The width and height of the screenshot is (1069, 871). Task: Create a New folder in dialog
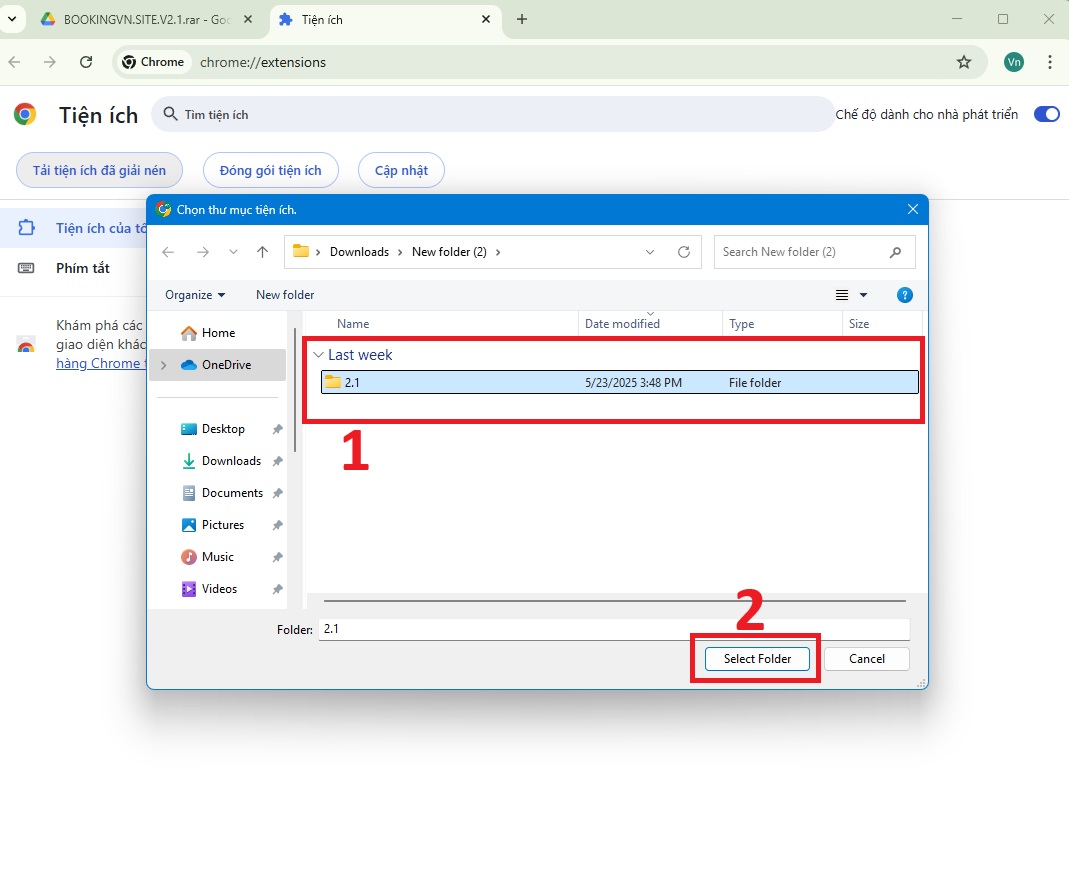tap(285, 295)
